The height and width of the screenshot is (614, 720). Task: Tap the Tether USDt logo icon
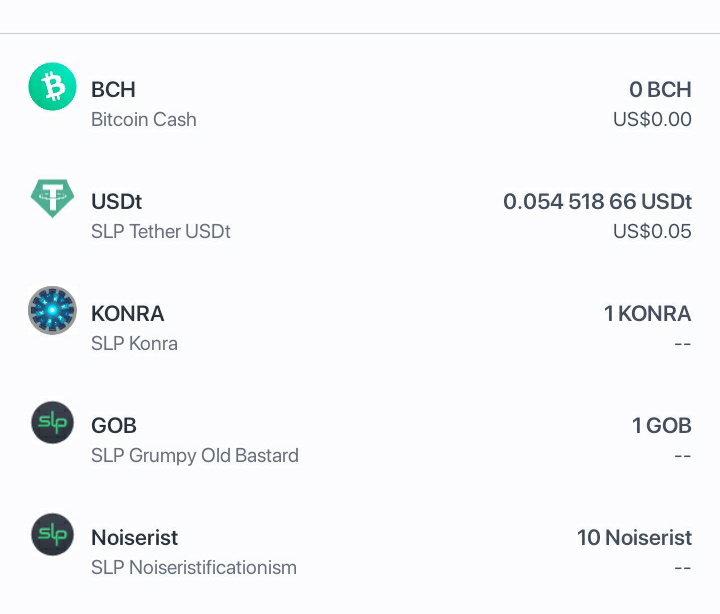pyautogui.click(x=52, y=198)
